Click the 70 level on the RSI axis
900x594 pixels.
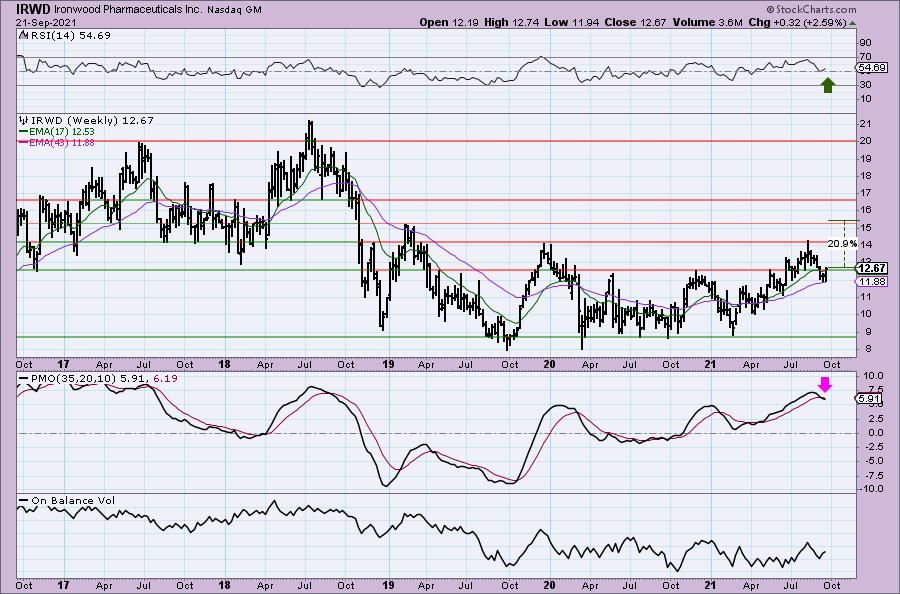pyautogui.click(x=865, y=57)
